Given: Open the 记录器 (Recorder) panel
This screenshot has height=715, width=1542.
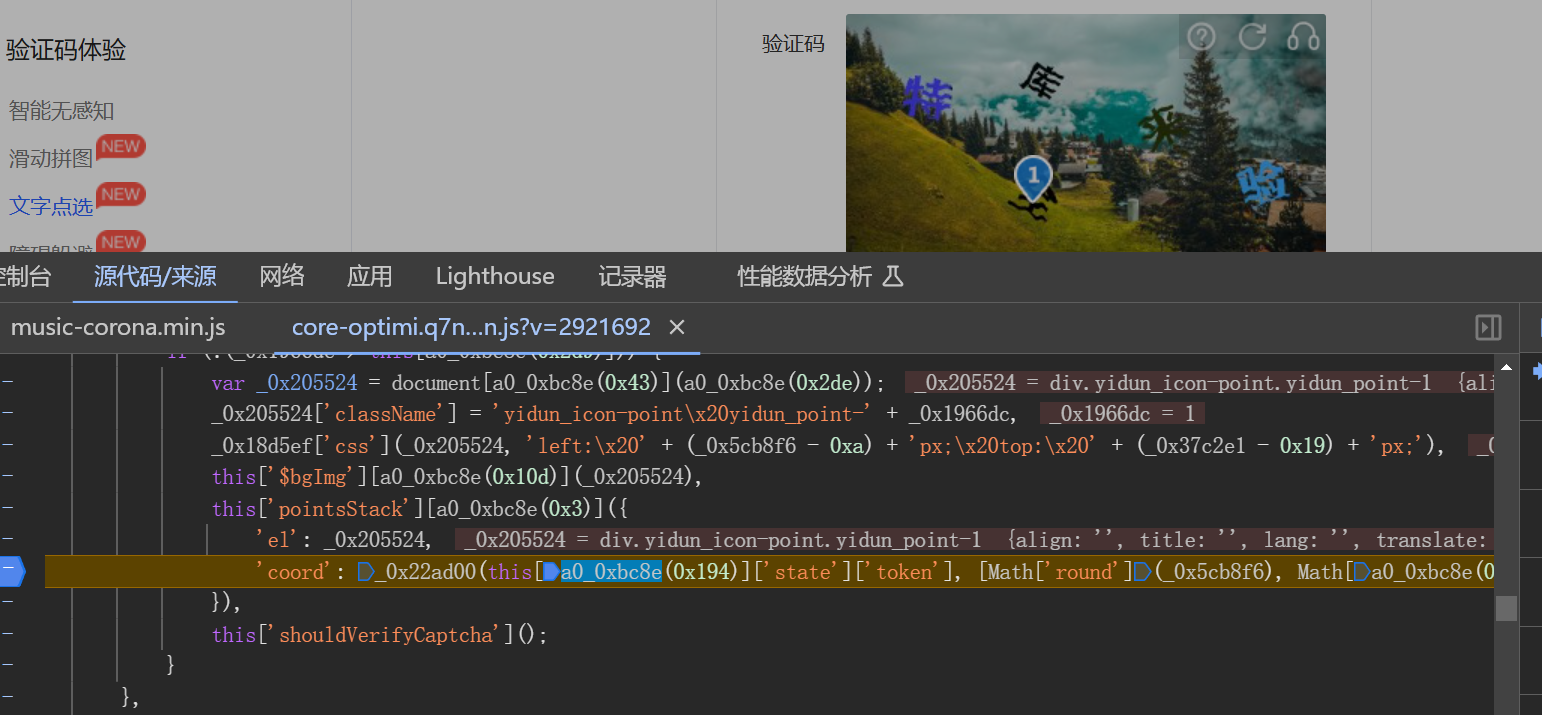Looking at the screenshot, I should tap(632, 276).
